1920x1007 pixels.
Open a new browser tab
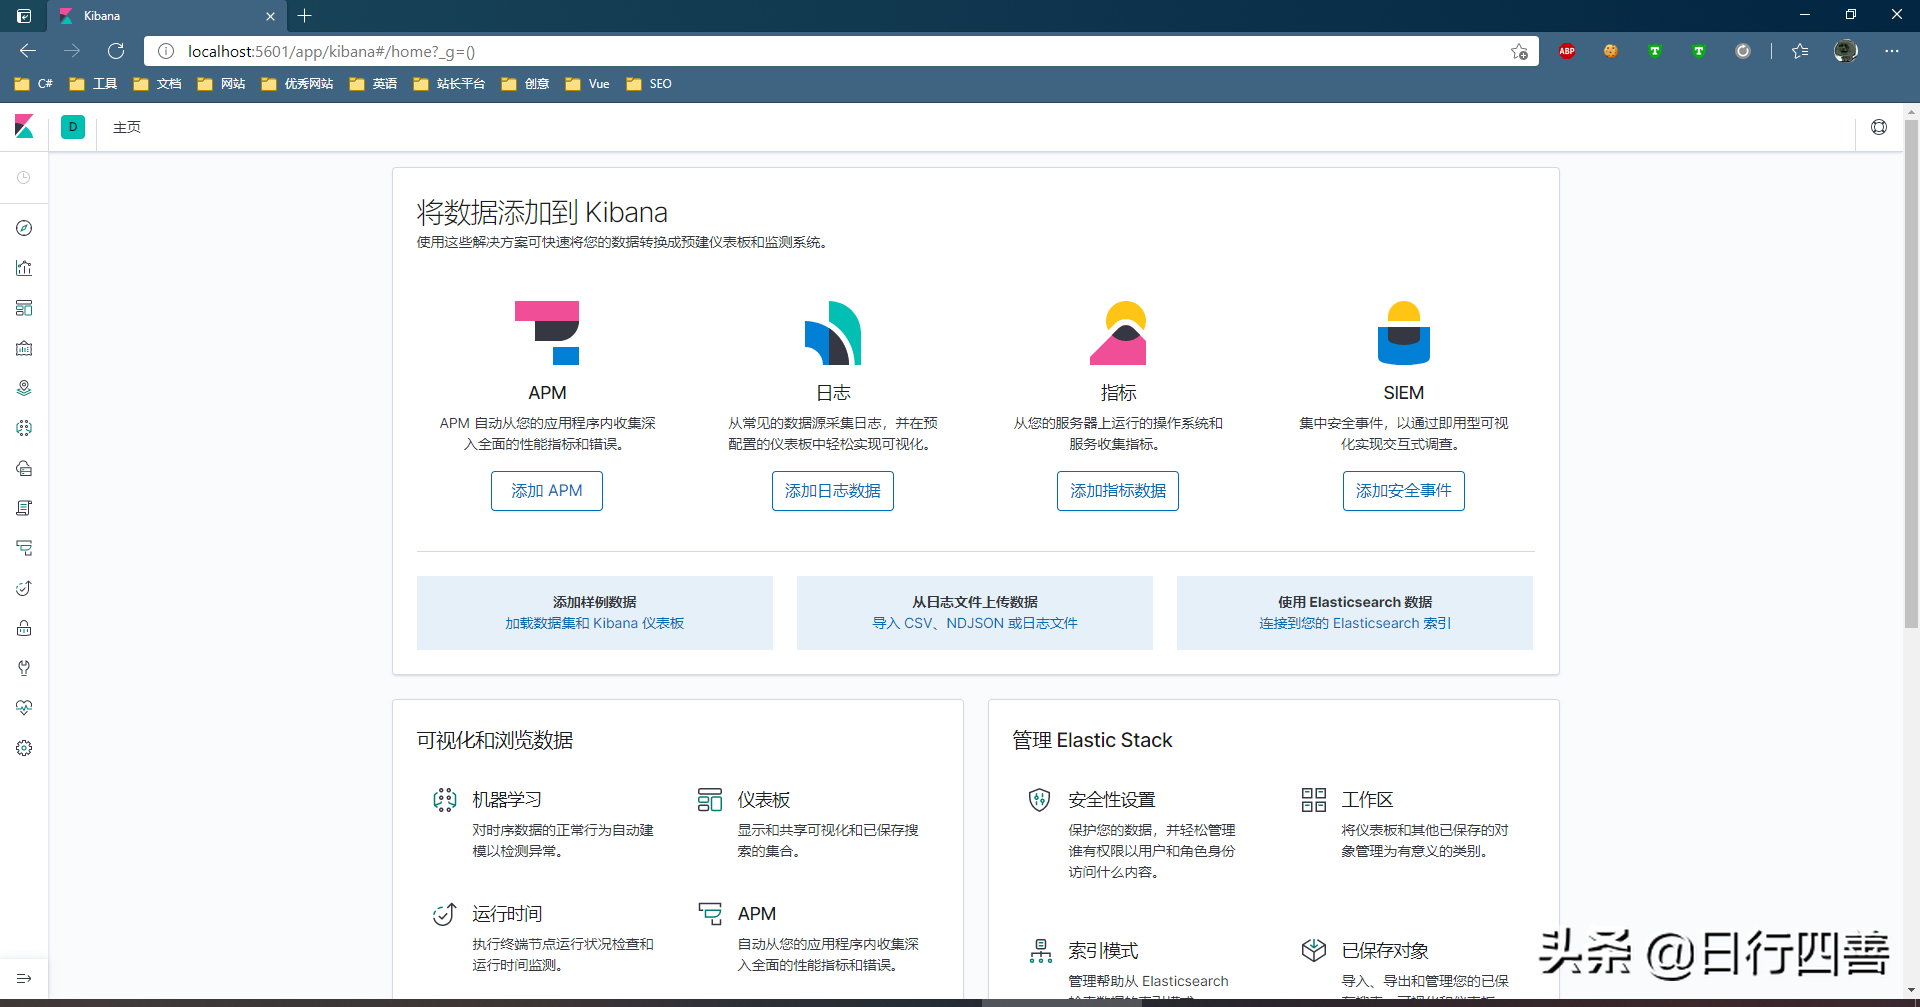tap(305, 16)
